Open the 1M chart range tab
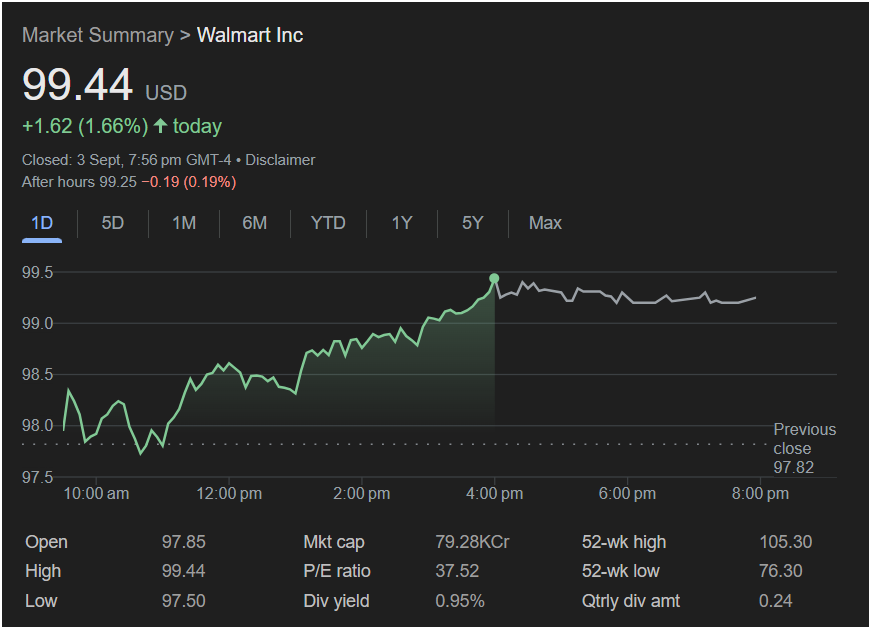The width and height of the screenshot is (871, 629). pyautogui.click(x=184, y=223)
